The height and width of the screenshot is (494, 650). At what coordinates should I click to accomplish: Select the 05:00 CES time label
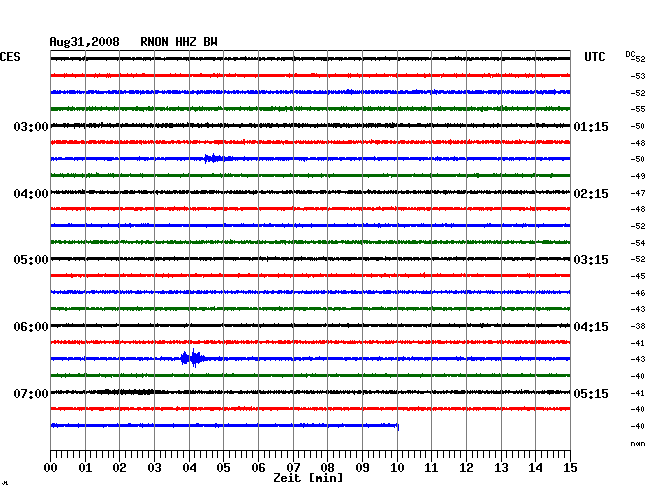tap(31, 260)
